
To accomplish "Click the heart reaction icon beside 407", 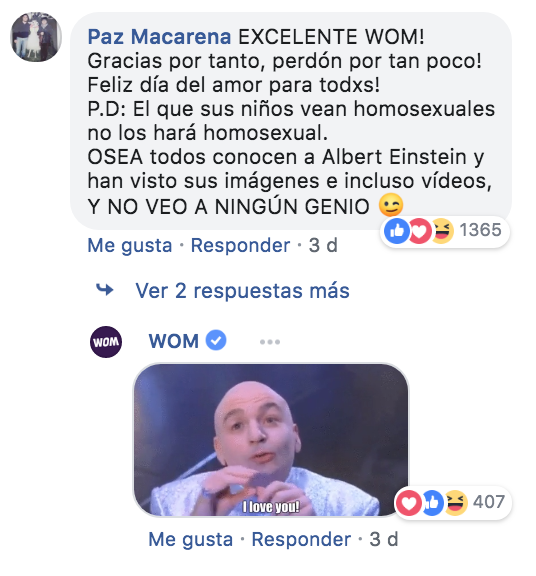I will tap(409, 503).
